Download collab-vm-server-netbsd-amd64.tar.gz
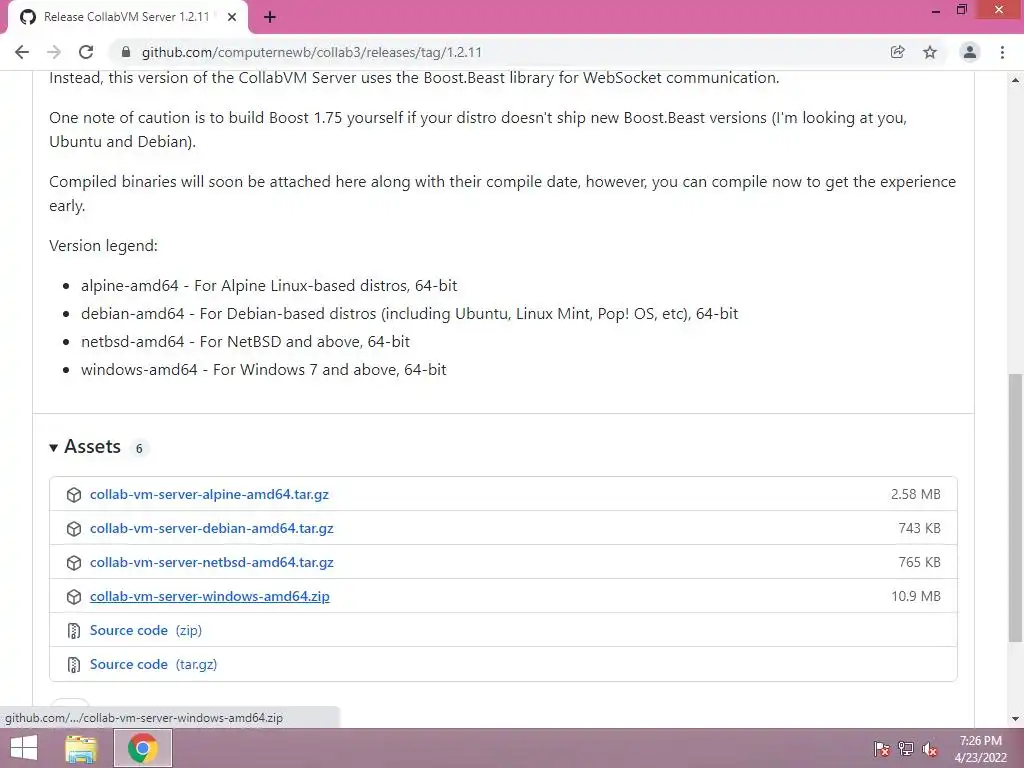Screen dimensions: 1024x768 tap(212, 562)
